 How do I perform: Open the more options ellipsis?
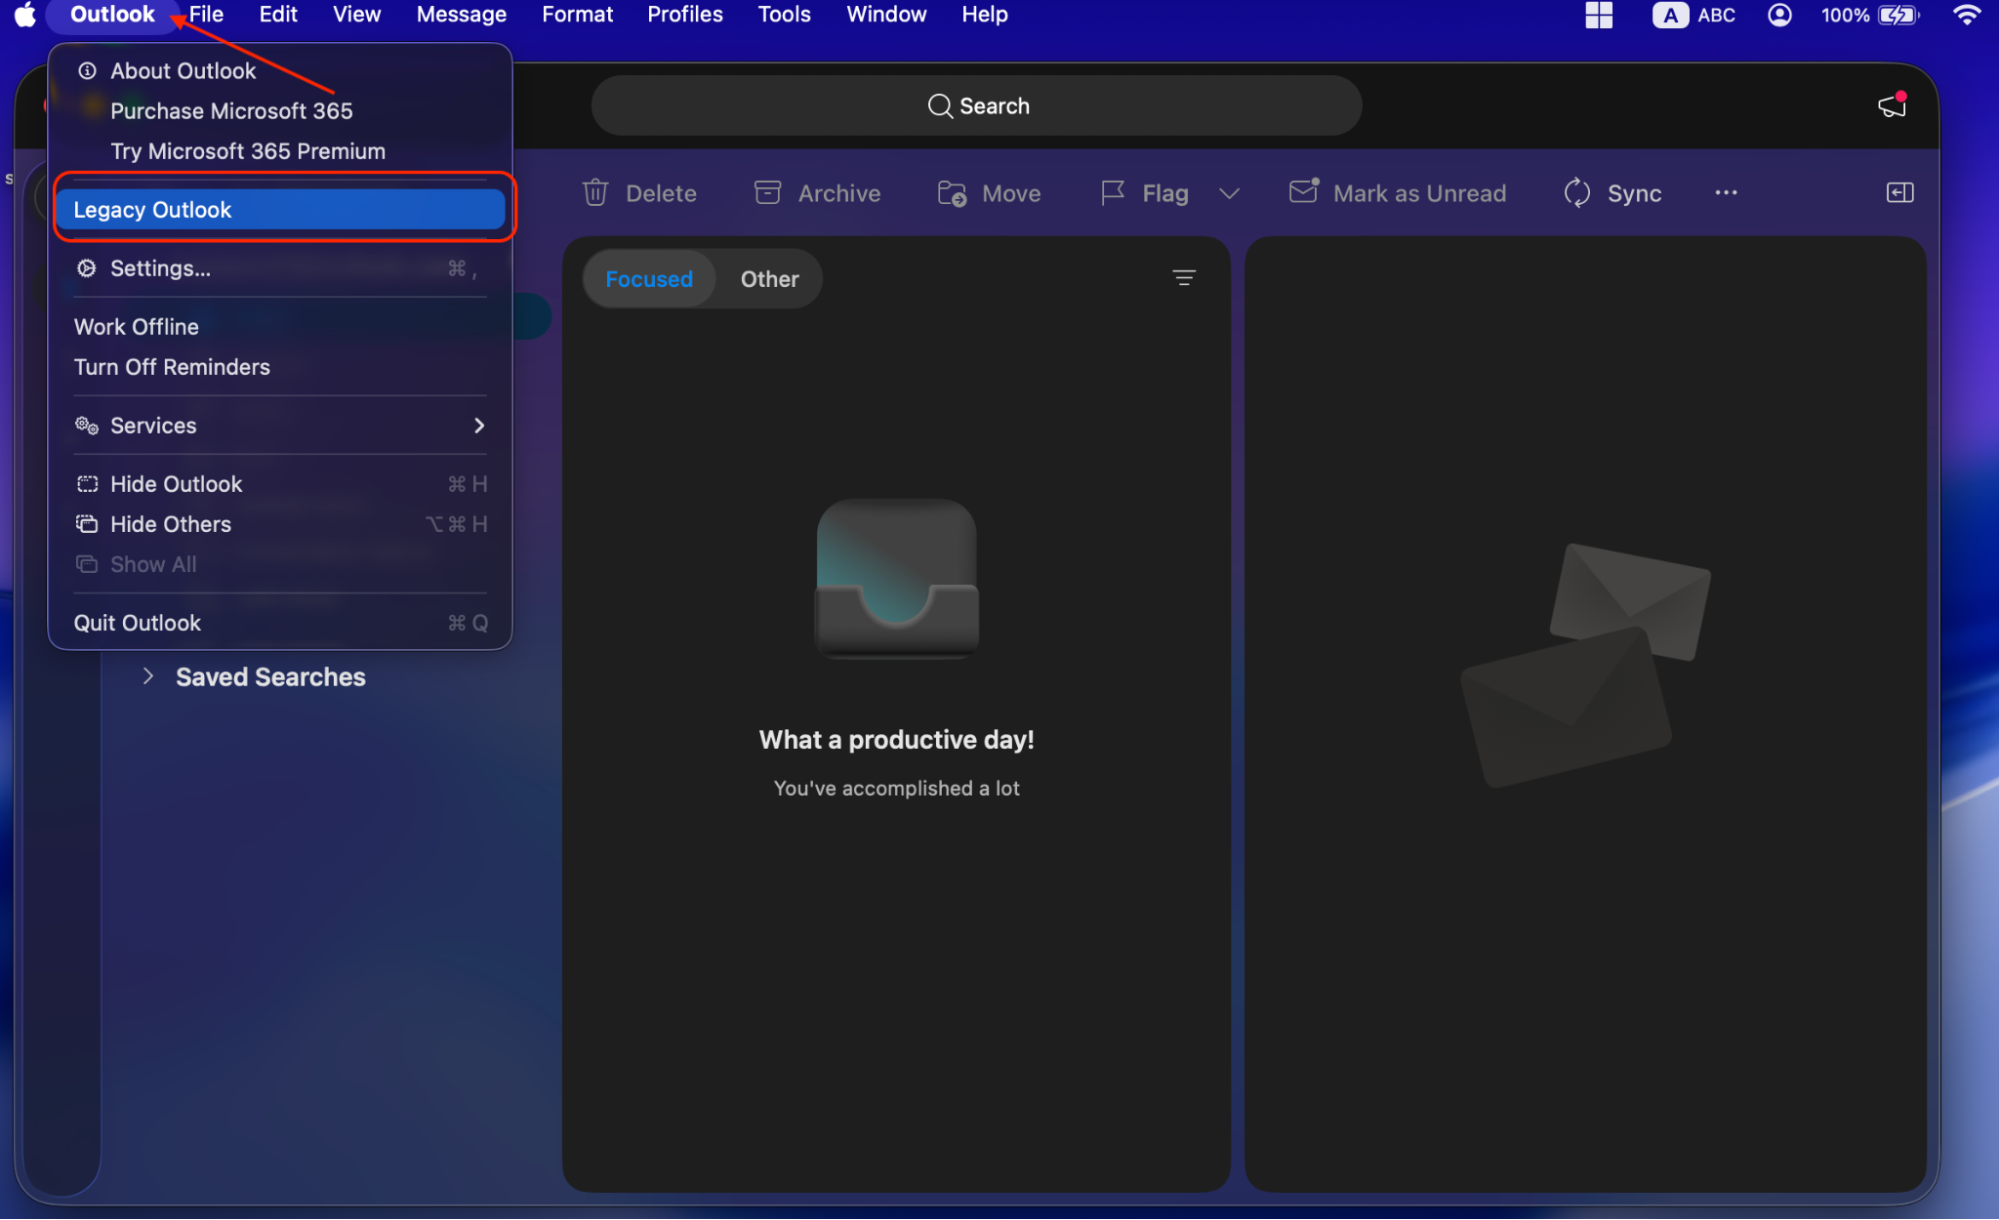(1725, 193)
